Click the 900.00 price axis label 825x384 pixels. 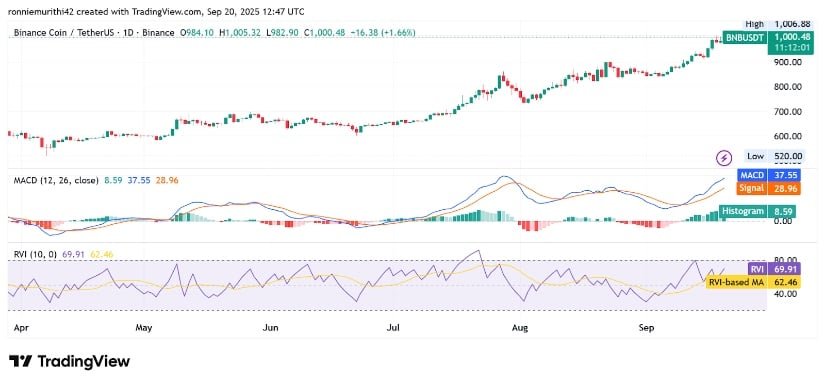tap(787, 62)
